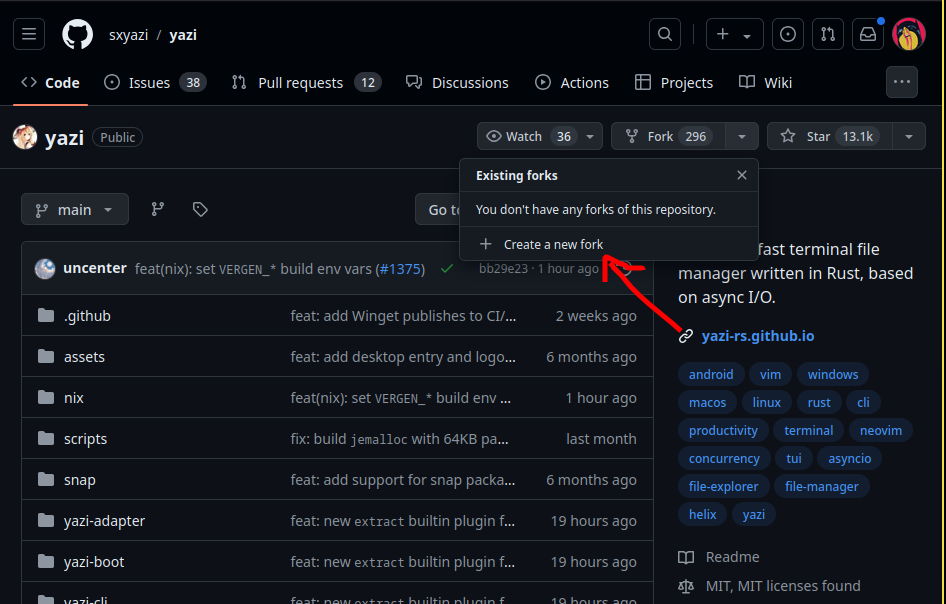View tags icon in branch toolbar
The width and height of the screenshot is (946, 604).
[x=200, y=209]
